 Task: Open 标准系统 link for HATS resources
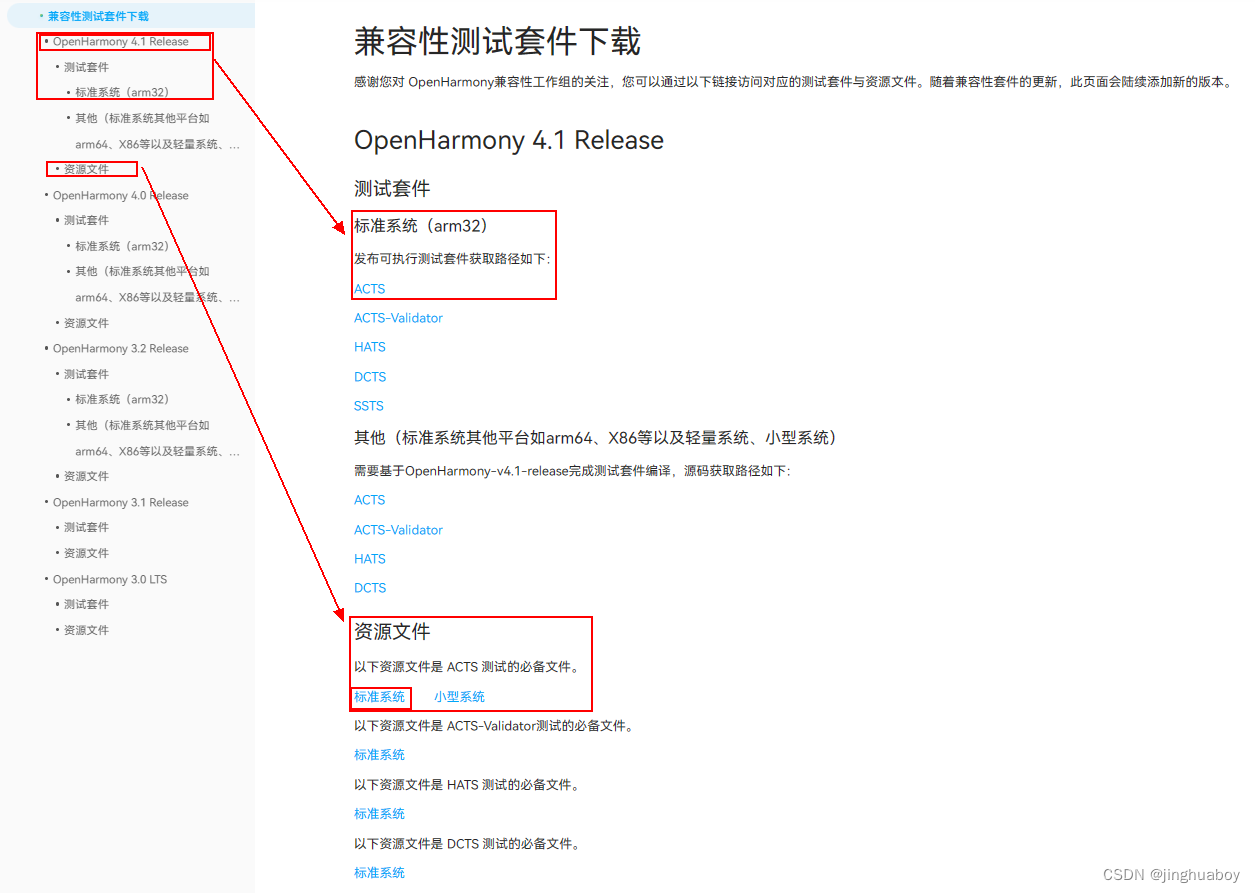pos(379,814)
